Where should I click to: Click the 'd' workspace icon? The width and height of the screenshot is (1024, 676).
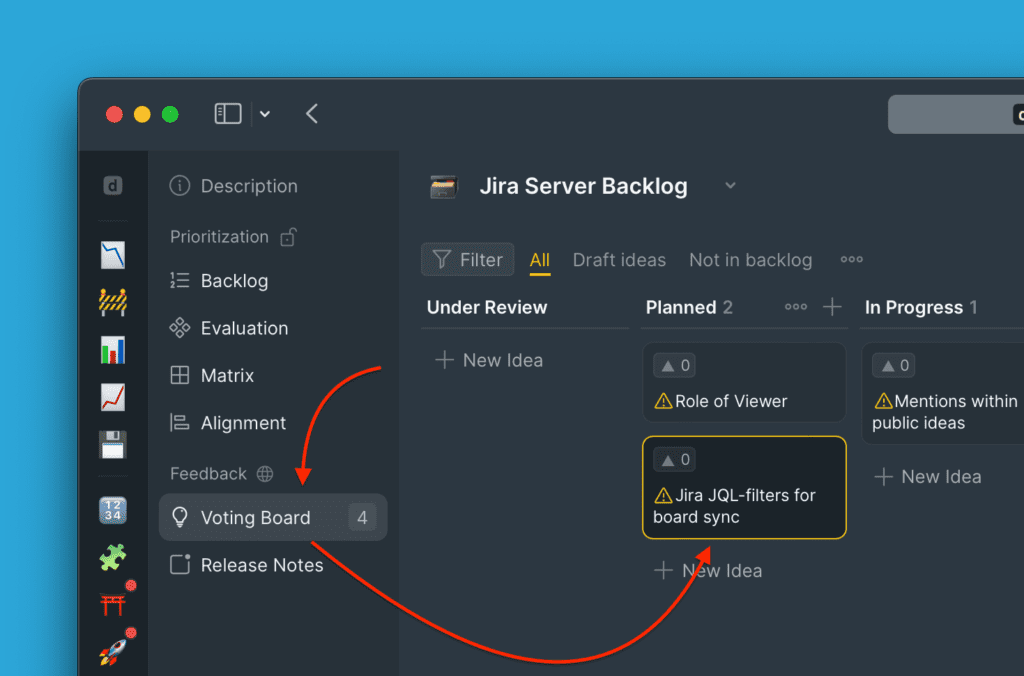point(113,186)
